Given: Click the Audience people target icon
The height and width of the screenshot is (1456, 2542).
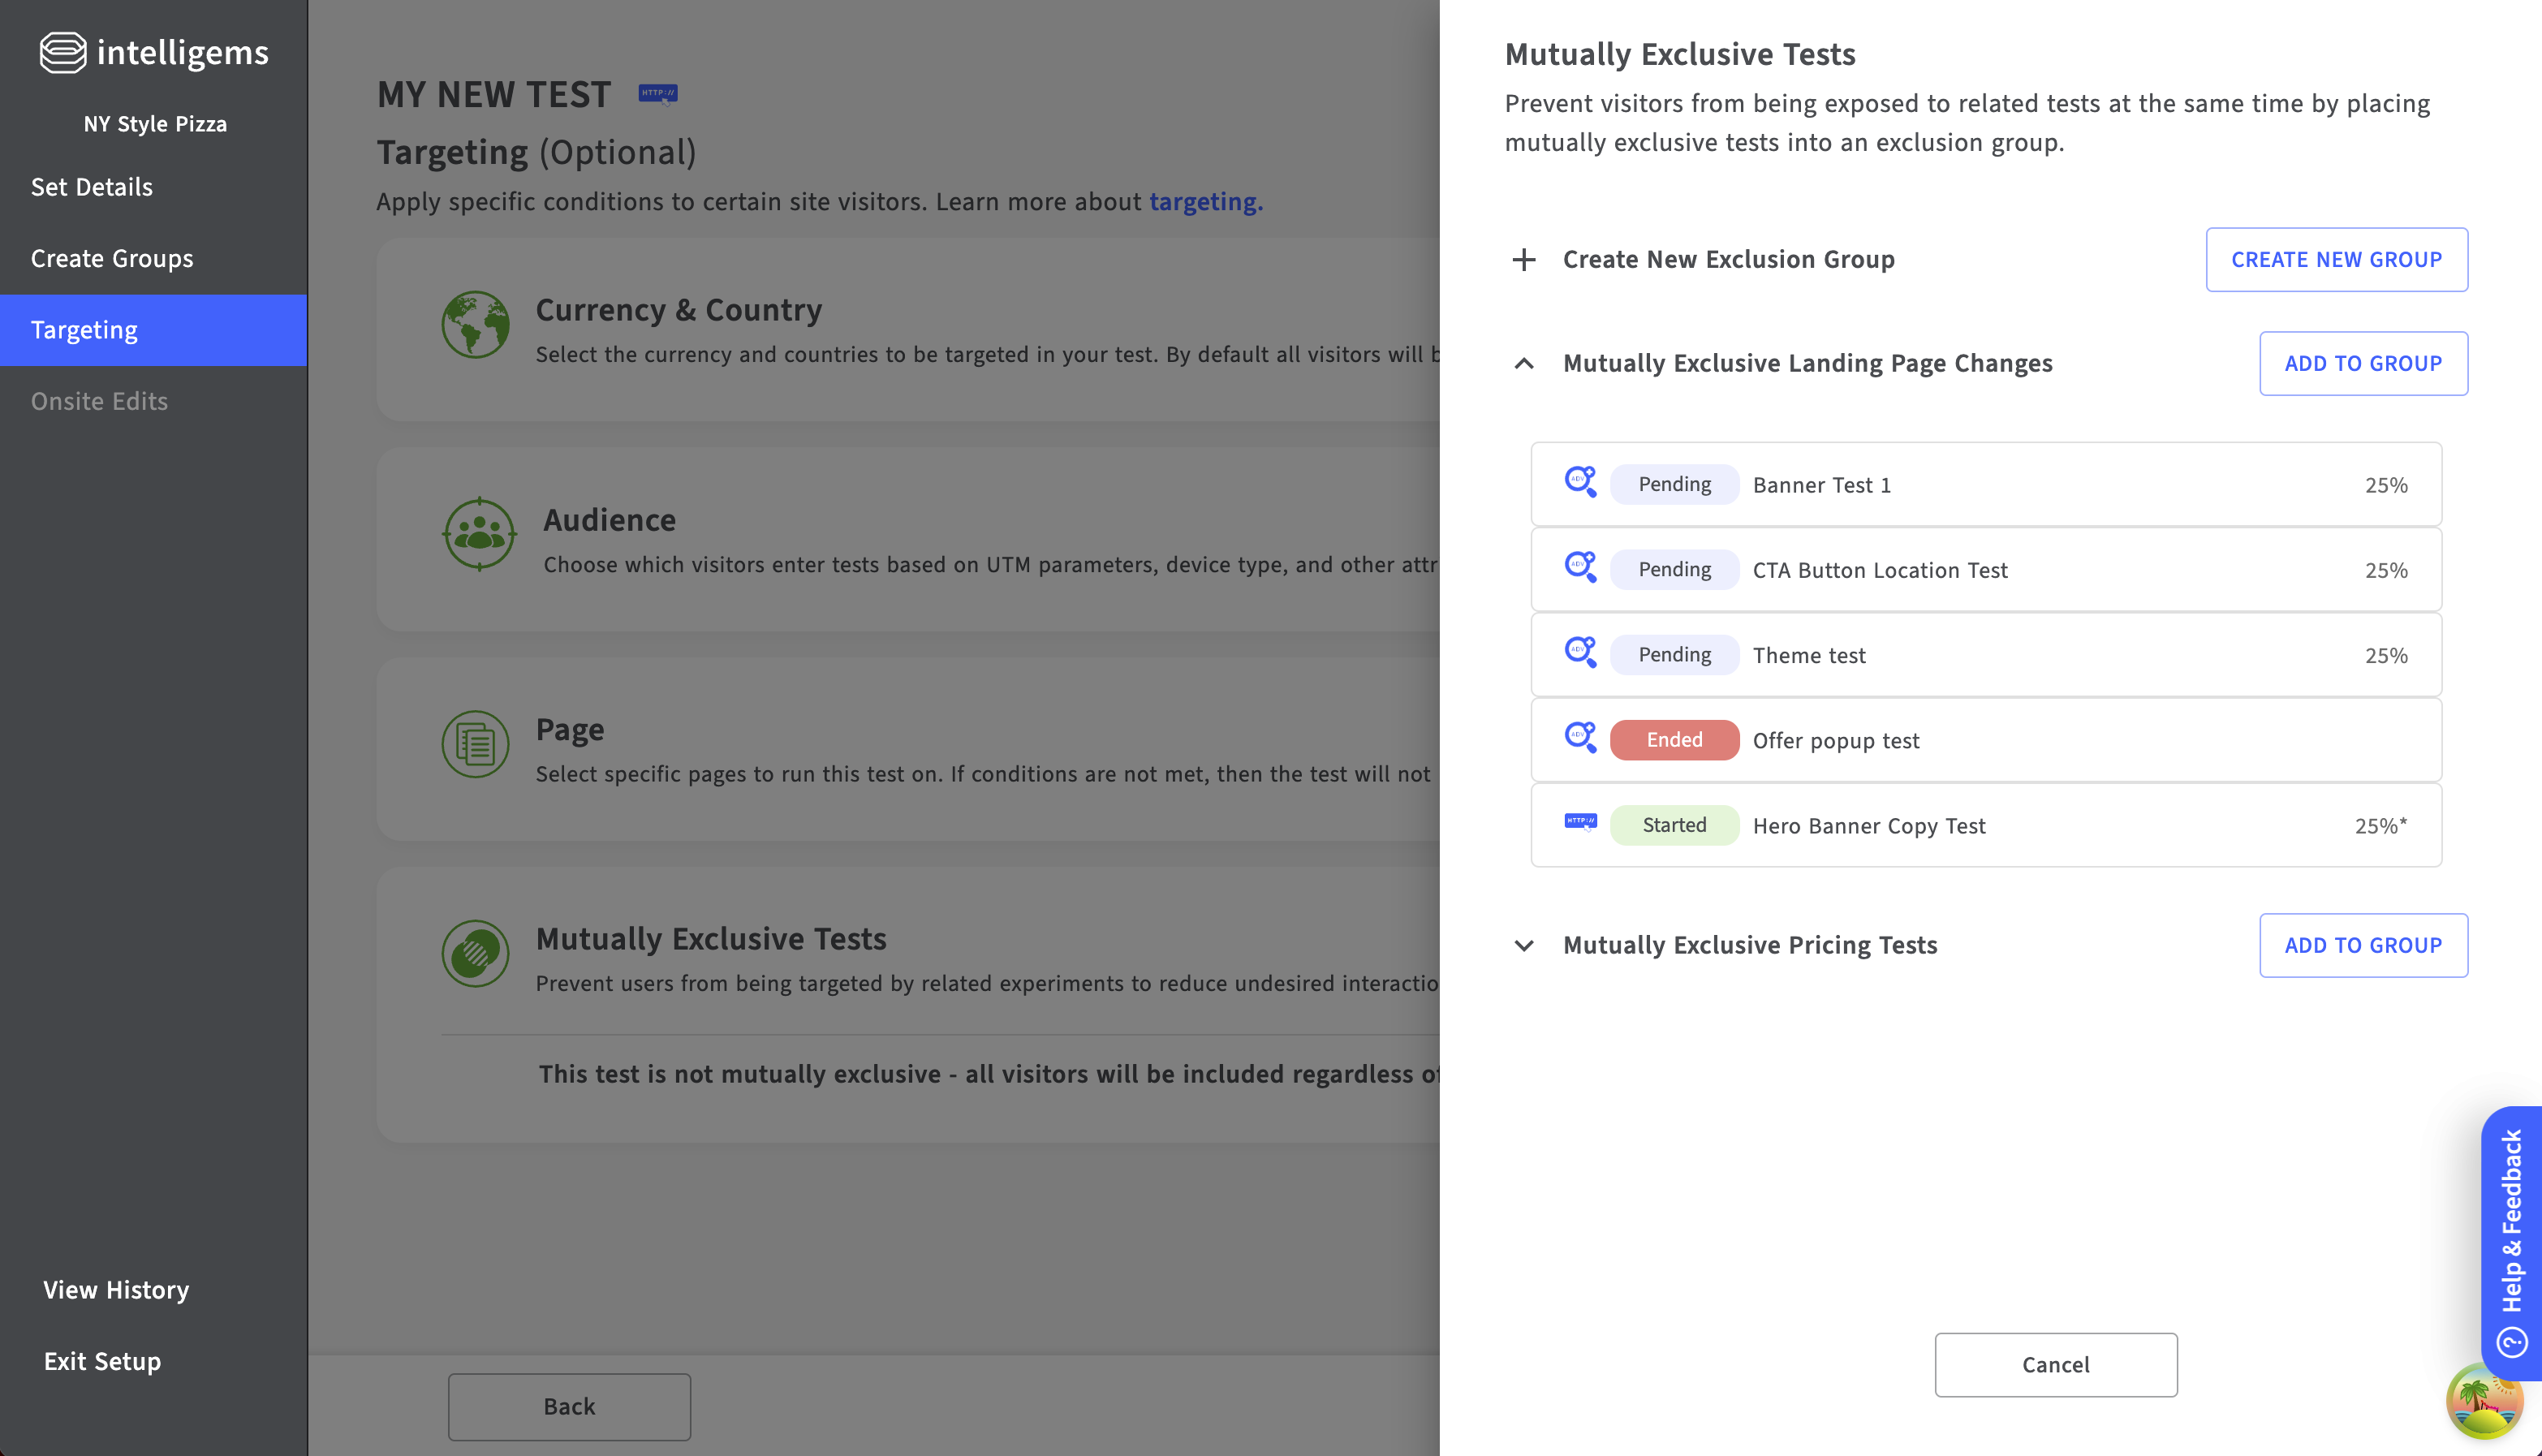Looking at the screenshot, I should [x=479, y=534].
